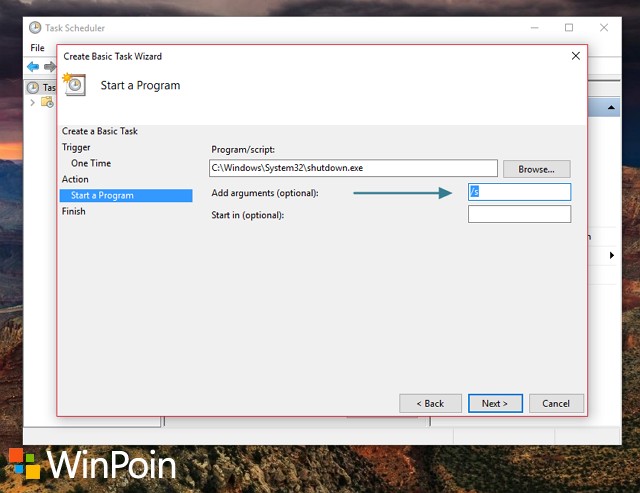640x493 pixels.
Task: Cancel the Create Basic Task Wizard
Action: (x=556, y=403)
